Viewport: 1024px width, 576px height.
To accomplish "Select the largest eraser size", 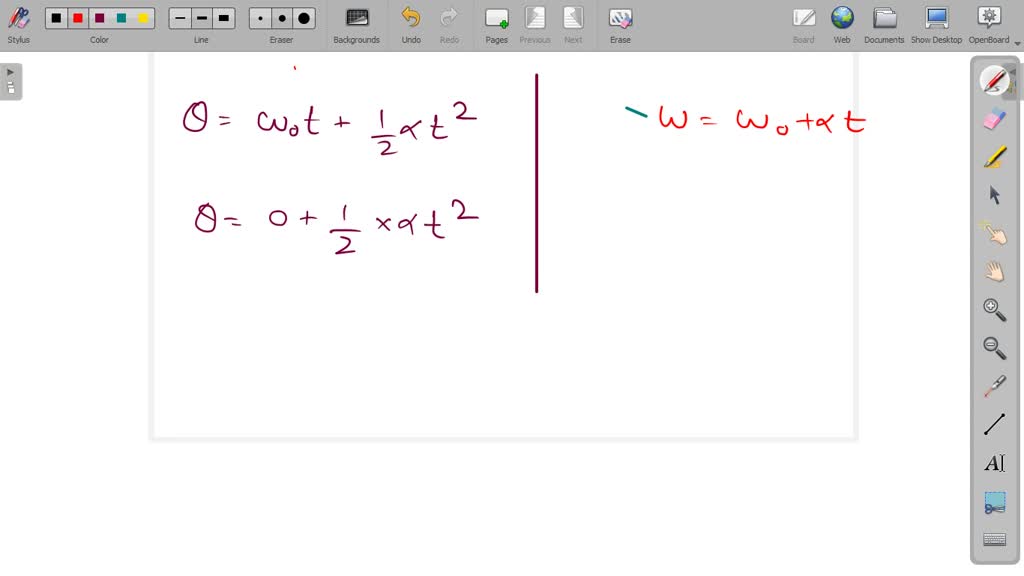I will tap(302, 17).
